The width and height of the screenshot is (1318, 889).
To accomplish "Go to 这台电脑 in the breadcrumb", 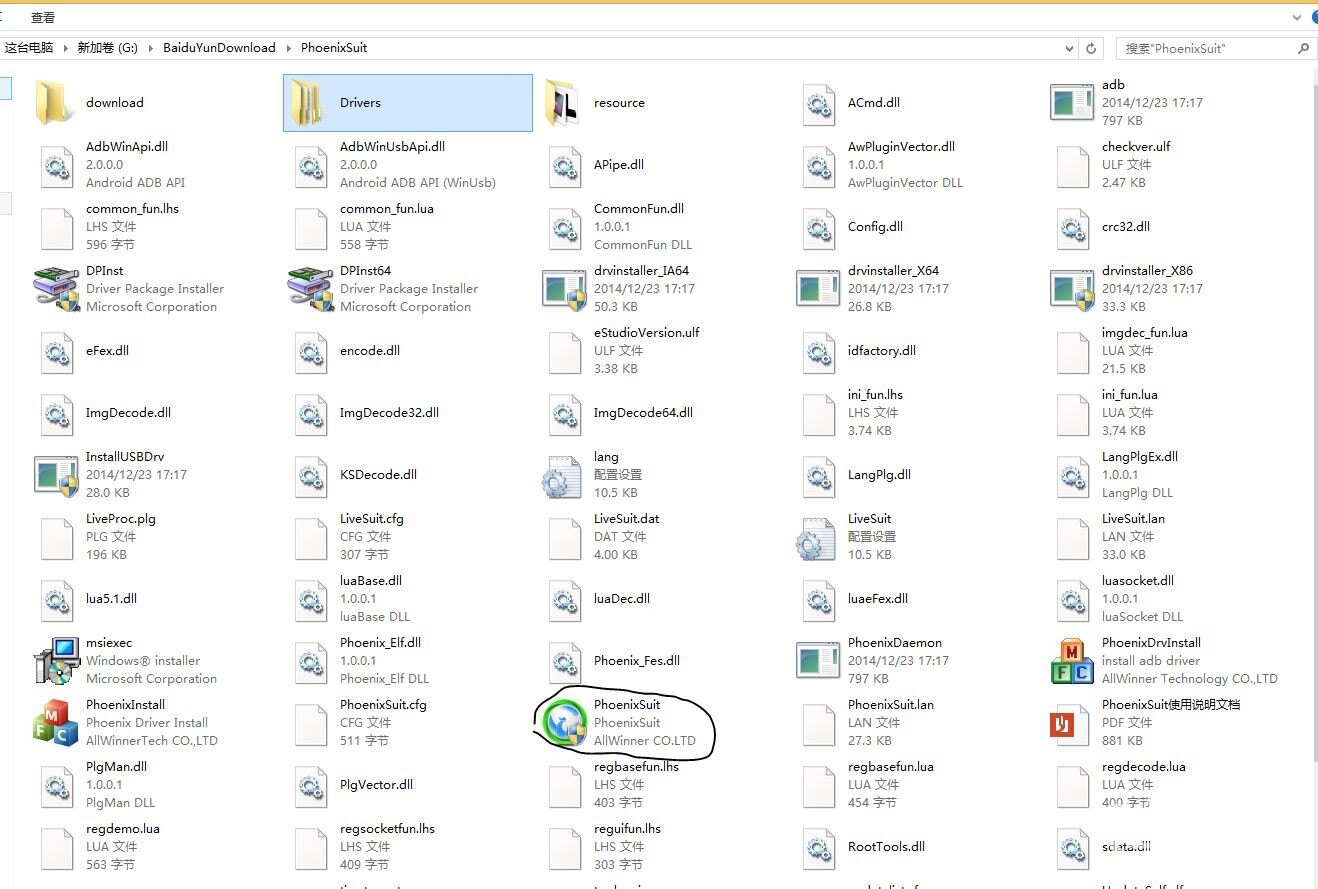I will [x=29, y=48].
